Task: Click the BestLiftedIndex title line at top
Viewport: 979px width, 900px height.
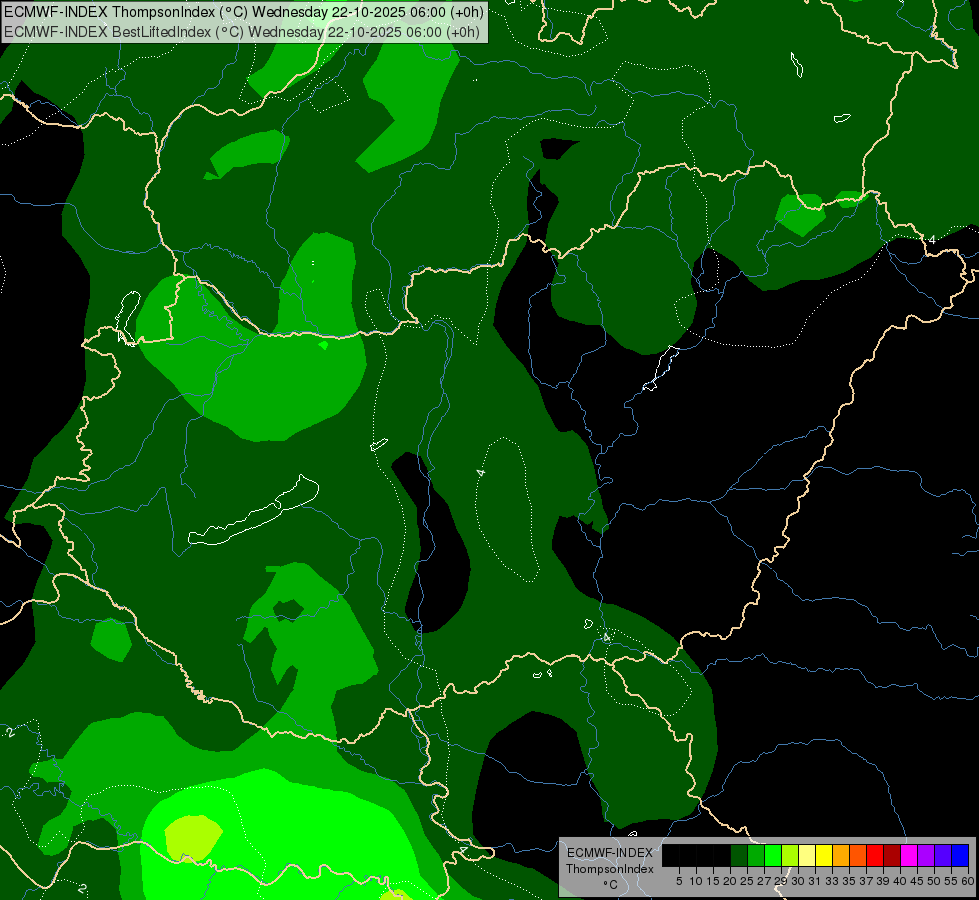Action: coord(242,32)
